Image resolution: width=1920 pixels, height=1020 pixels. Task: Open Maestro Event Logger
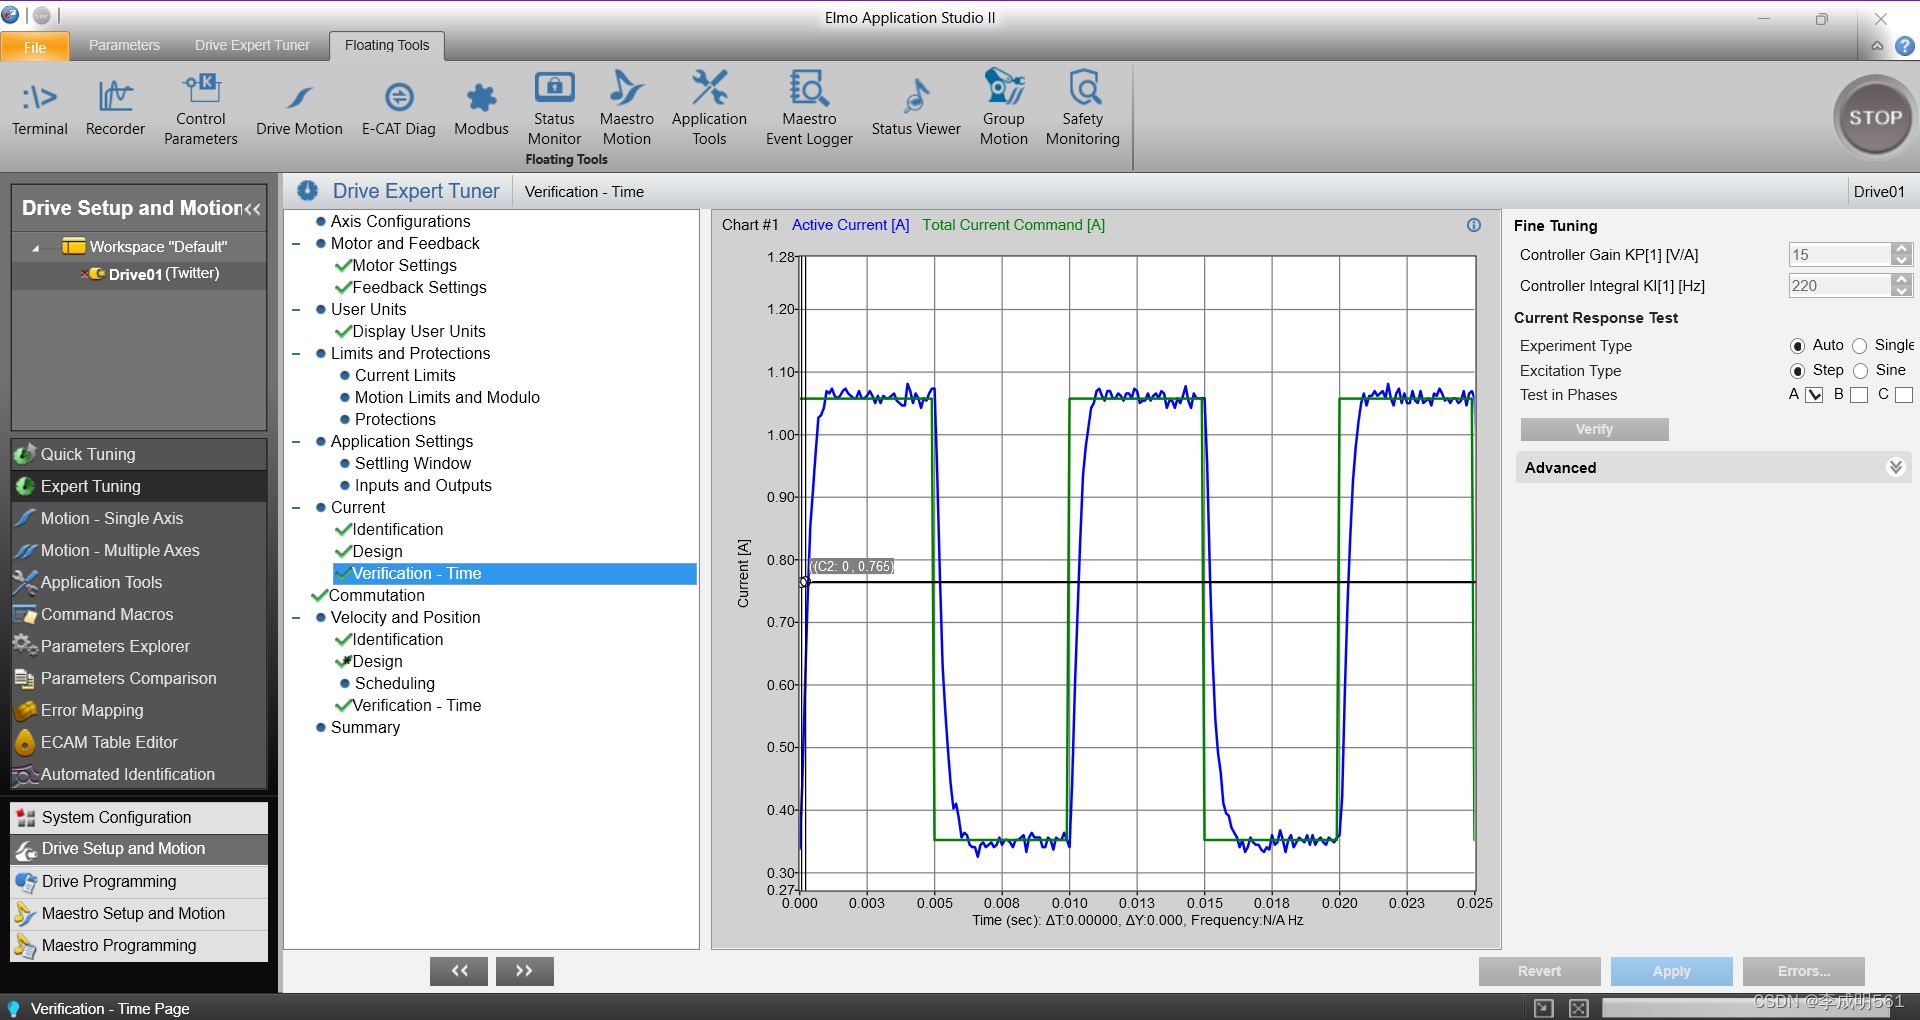tap(809, 110)
